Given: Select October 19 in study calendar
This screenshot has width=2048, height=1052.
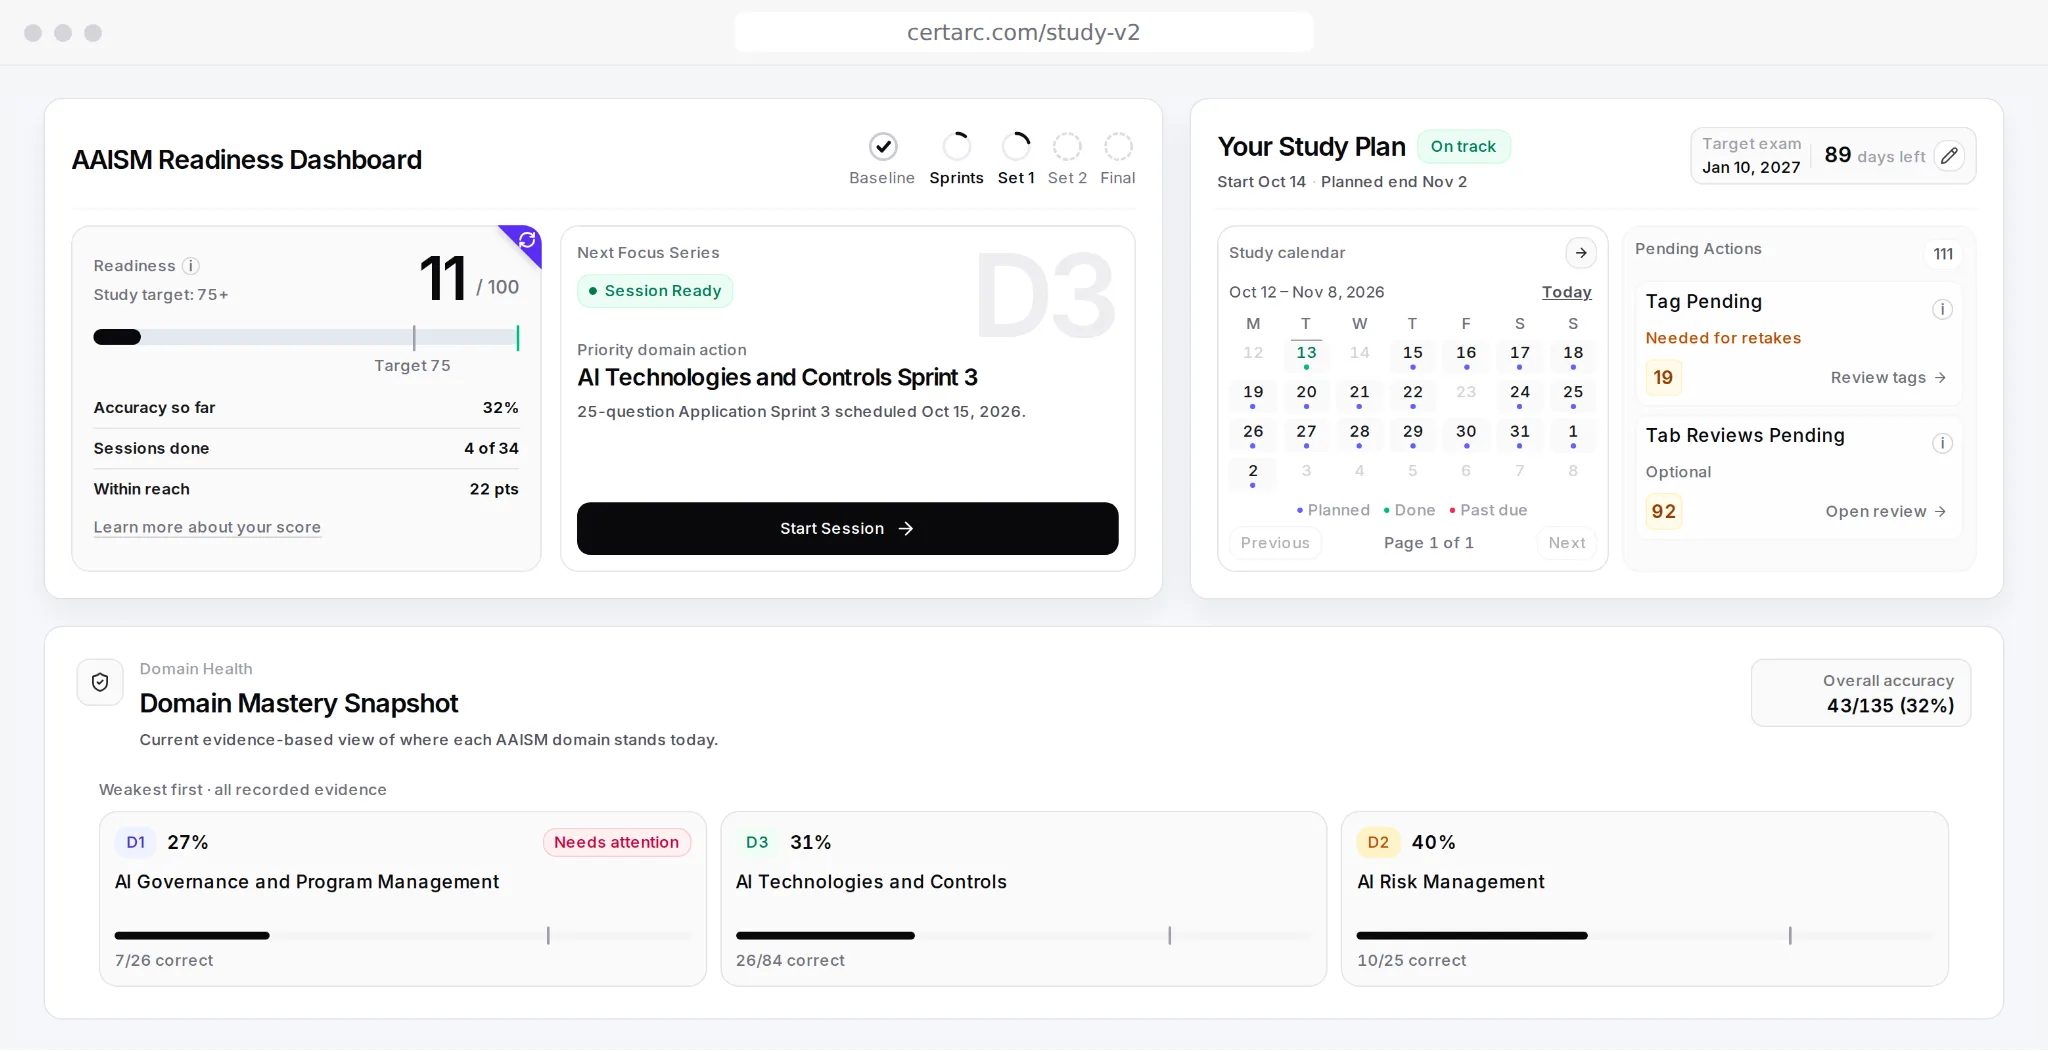Looking at the screenshot, I should click(x=1252, y=394).
